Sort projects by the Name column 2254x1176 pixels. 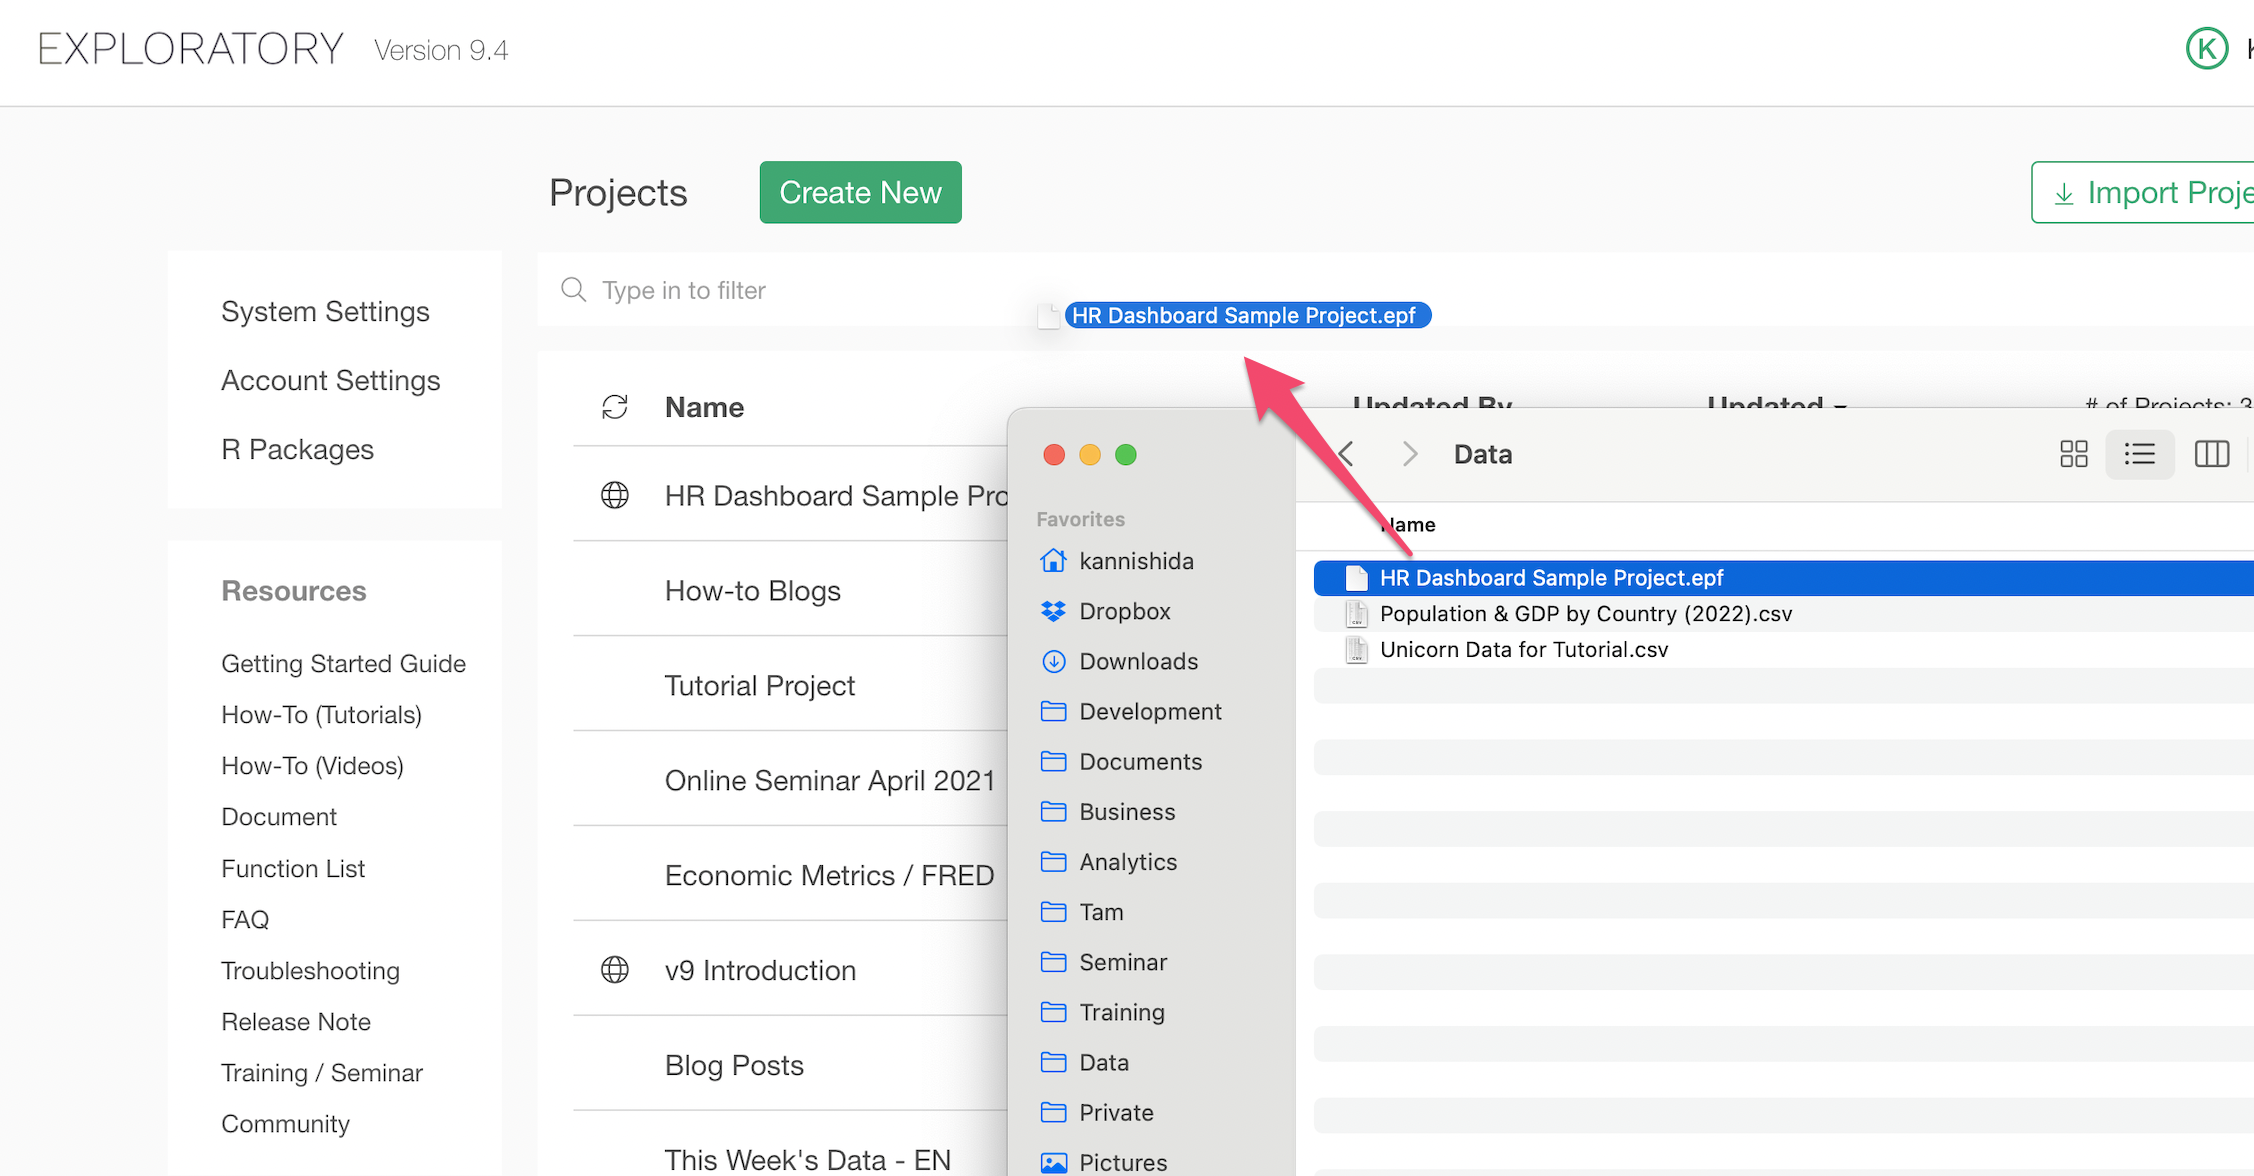click(704, 407)
